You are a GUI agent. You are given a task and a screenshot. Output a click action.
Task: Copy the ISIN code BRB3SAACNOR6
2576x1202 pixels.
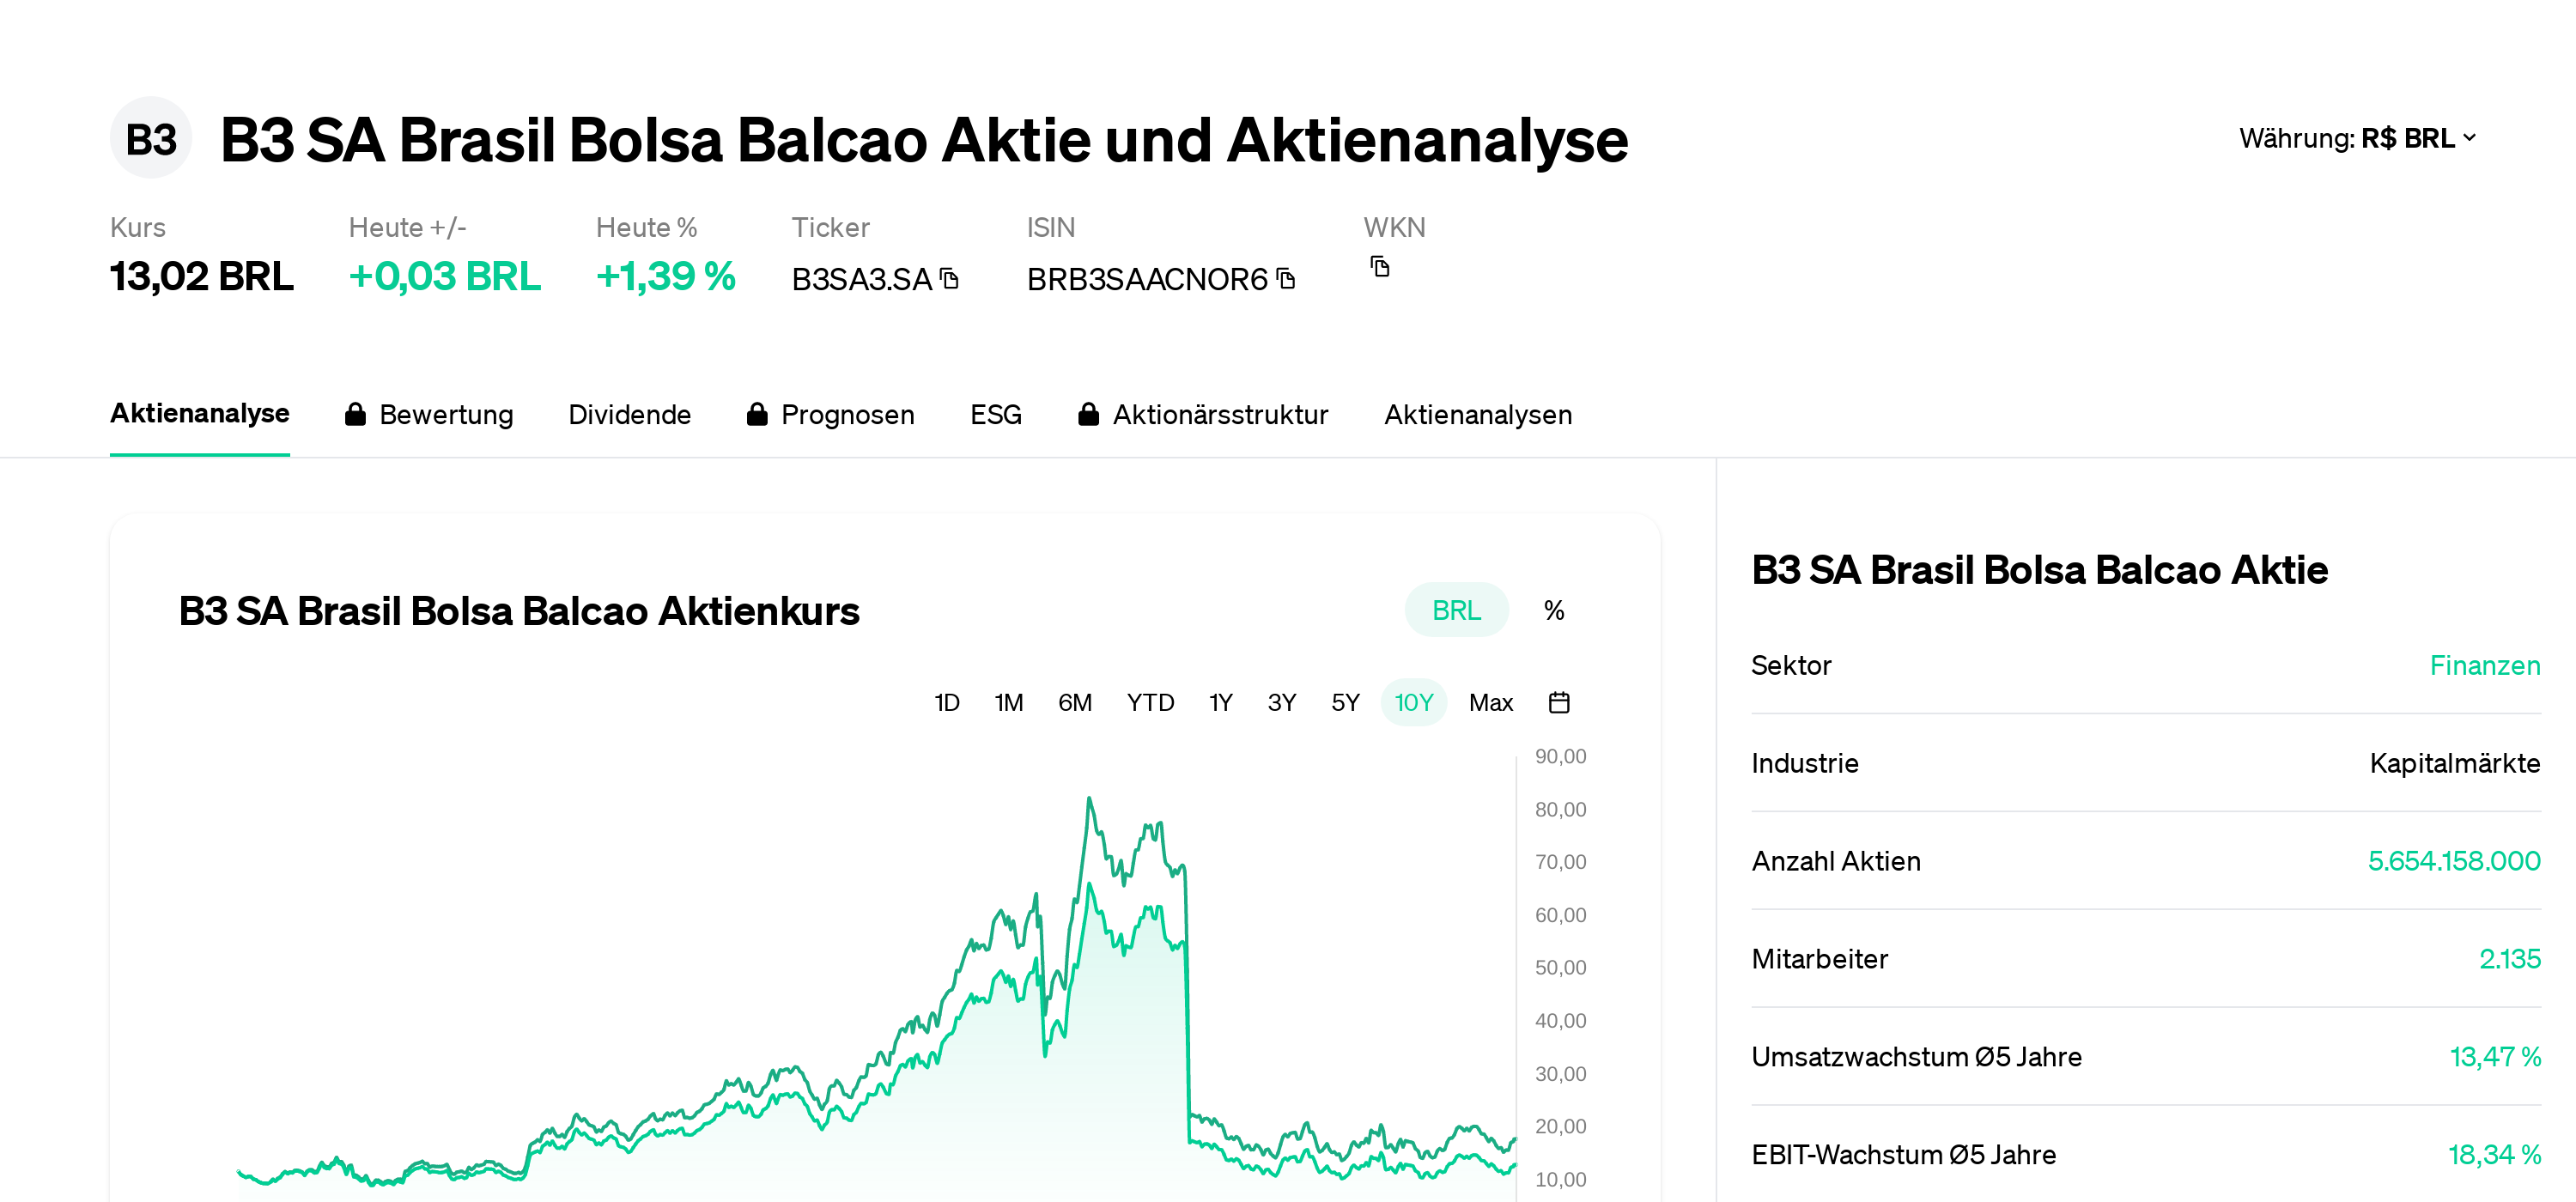pyautogui.click(x=1286, y=279)
